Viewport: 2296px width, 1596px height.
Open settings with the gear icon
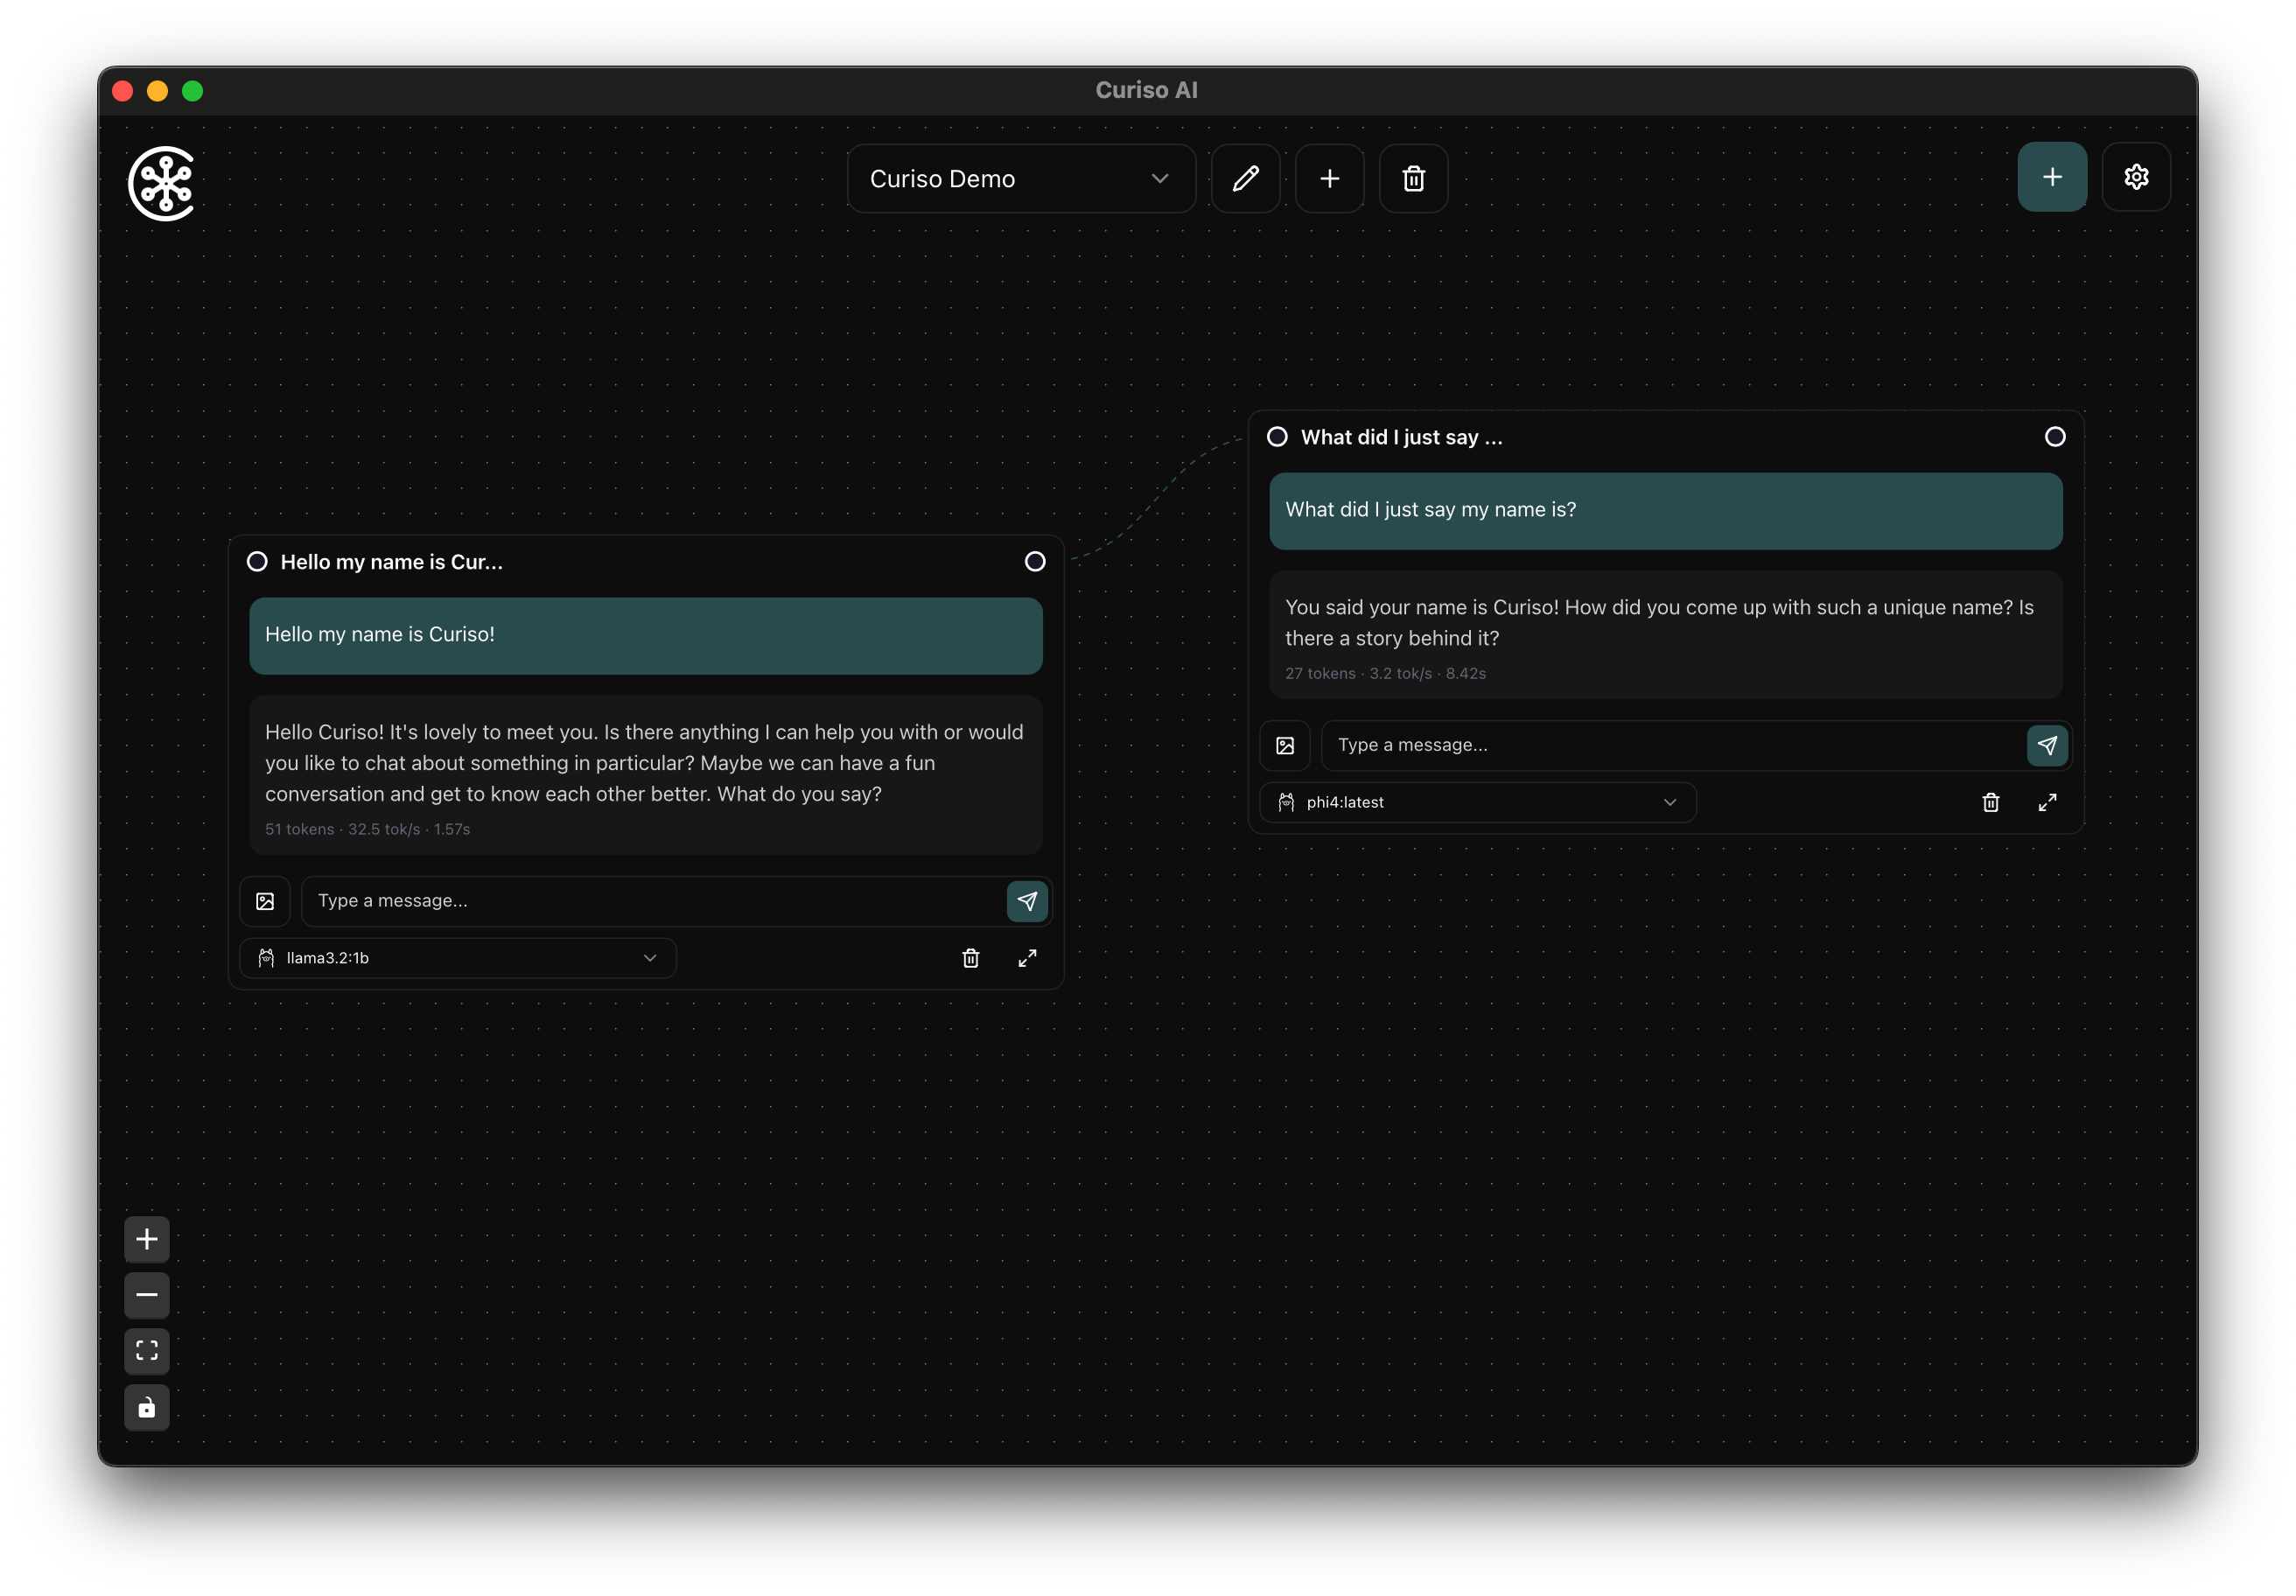pos(2136,177)
